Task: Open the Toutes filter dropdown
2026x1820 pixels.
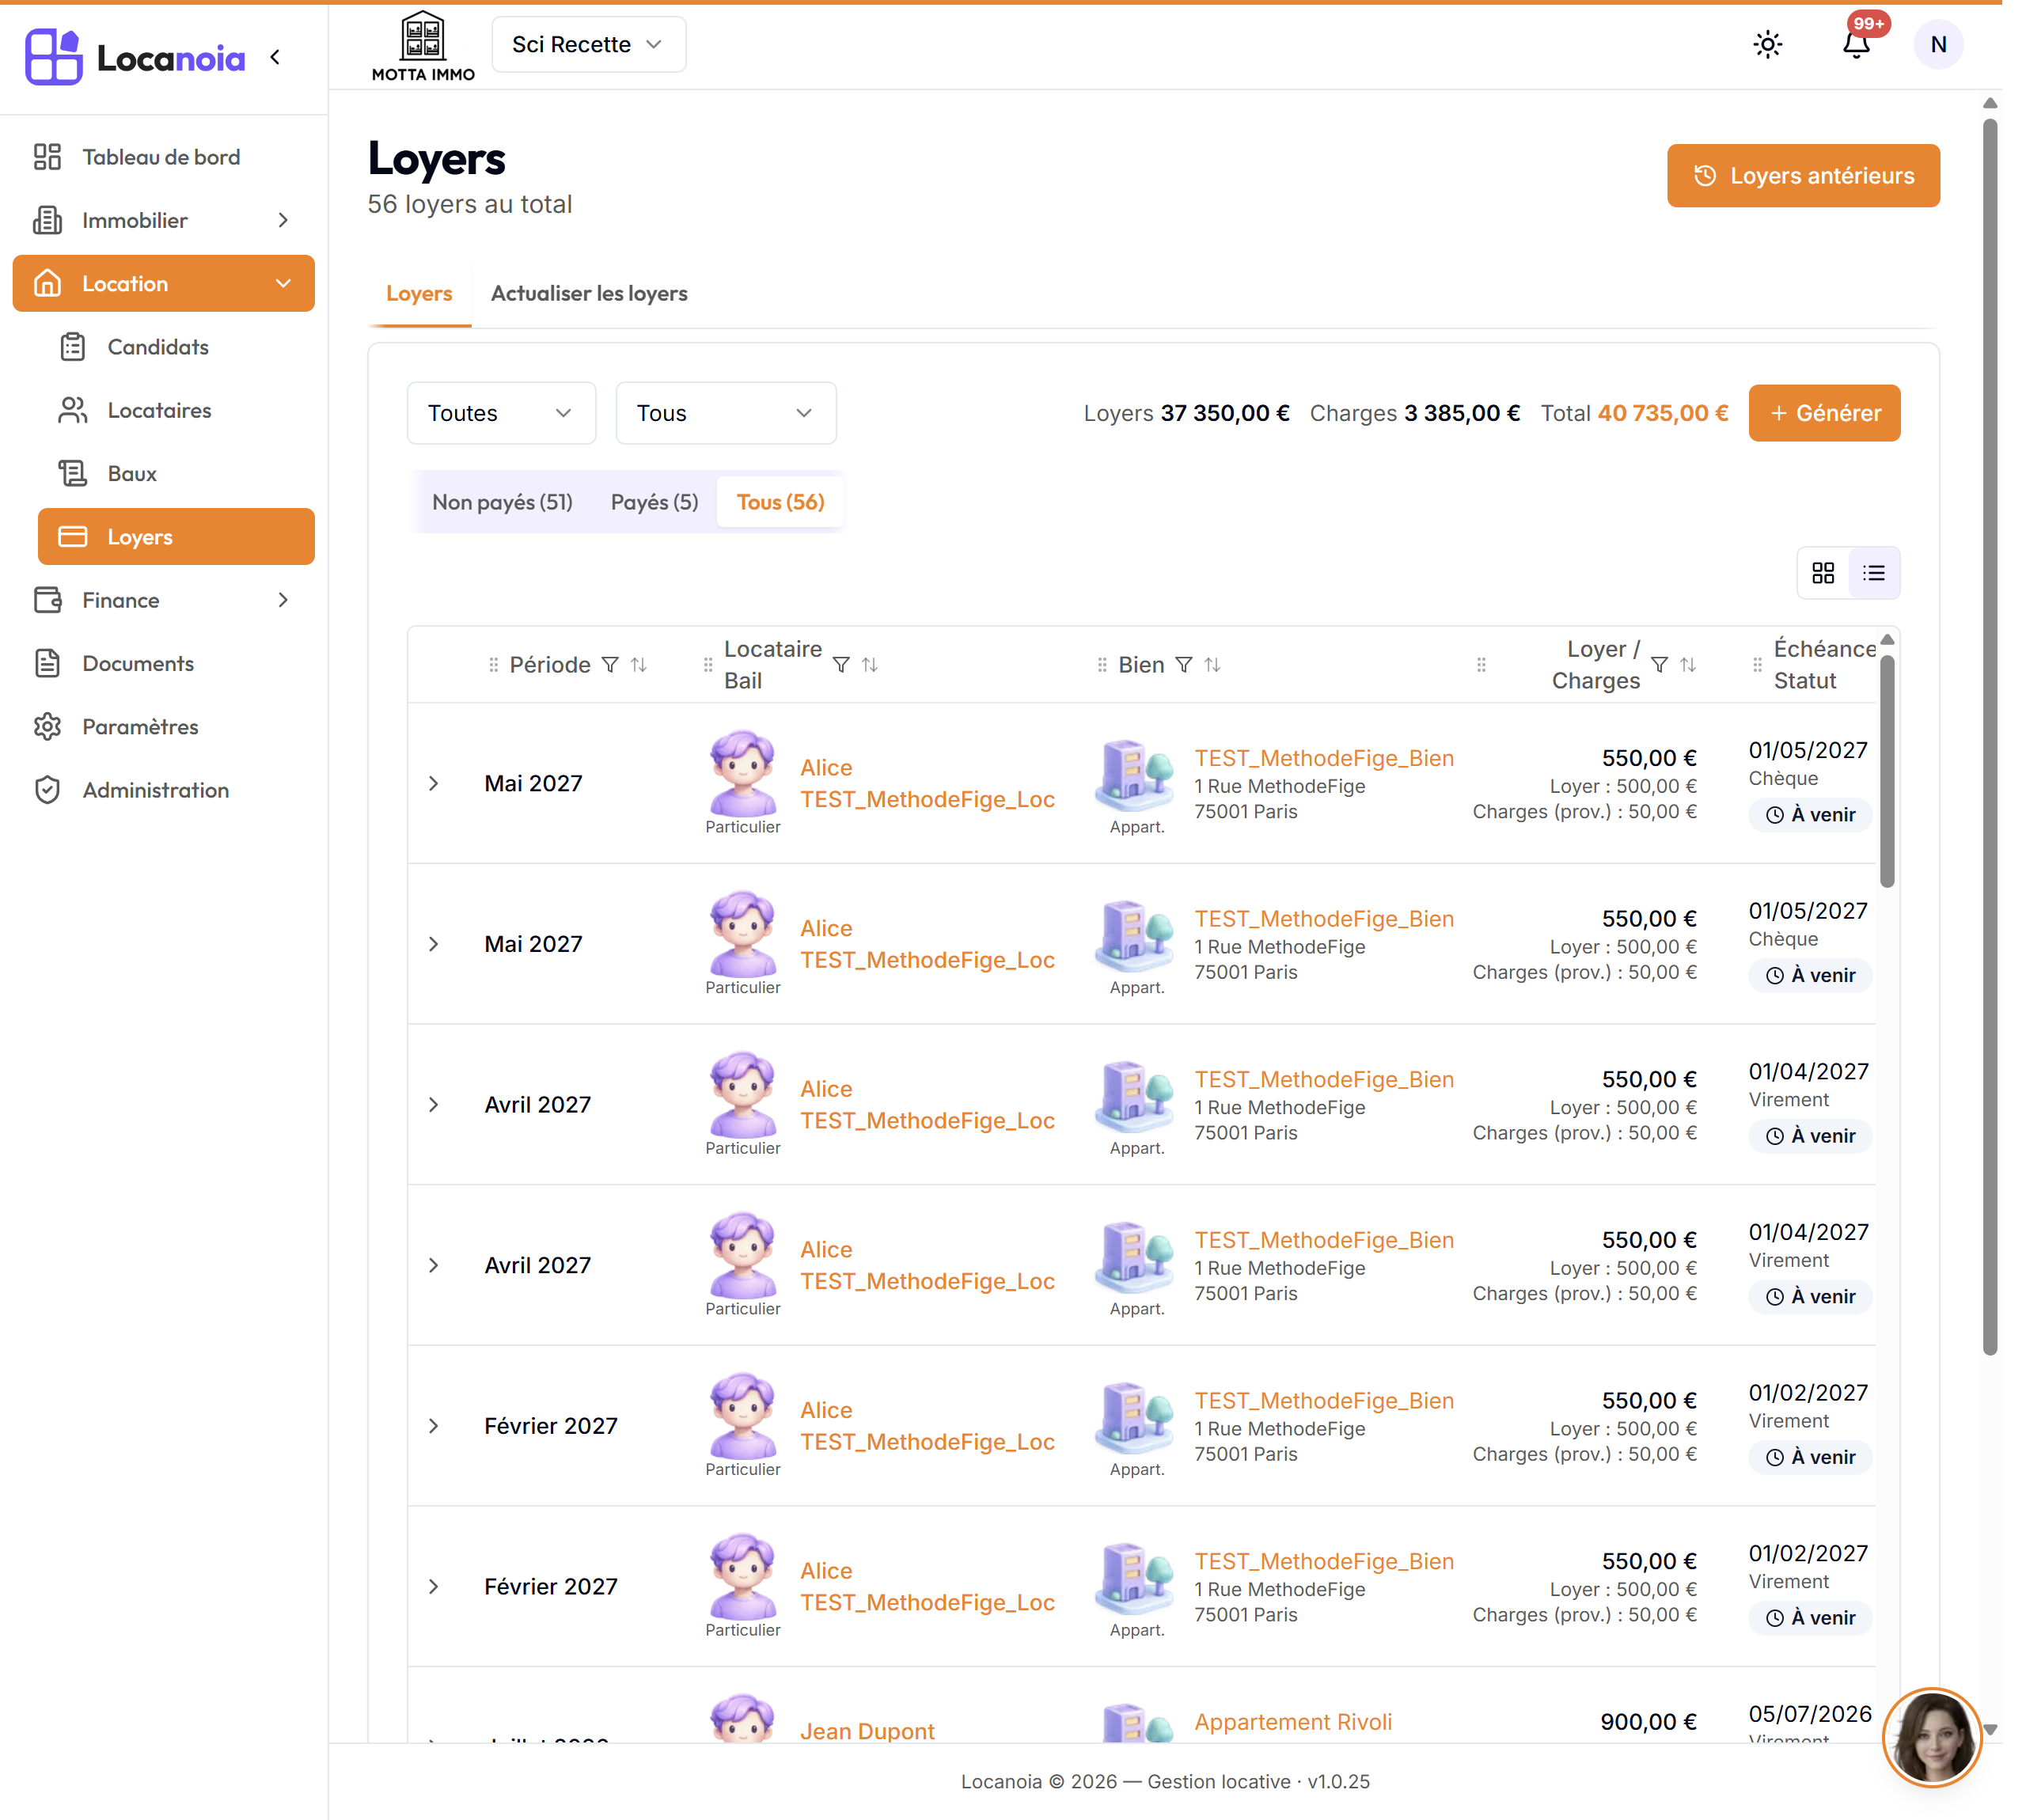Action: point(501,413)
